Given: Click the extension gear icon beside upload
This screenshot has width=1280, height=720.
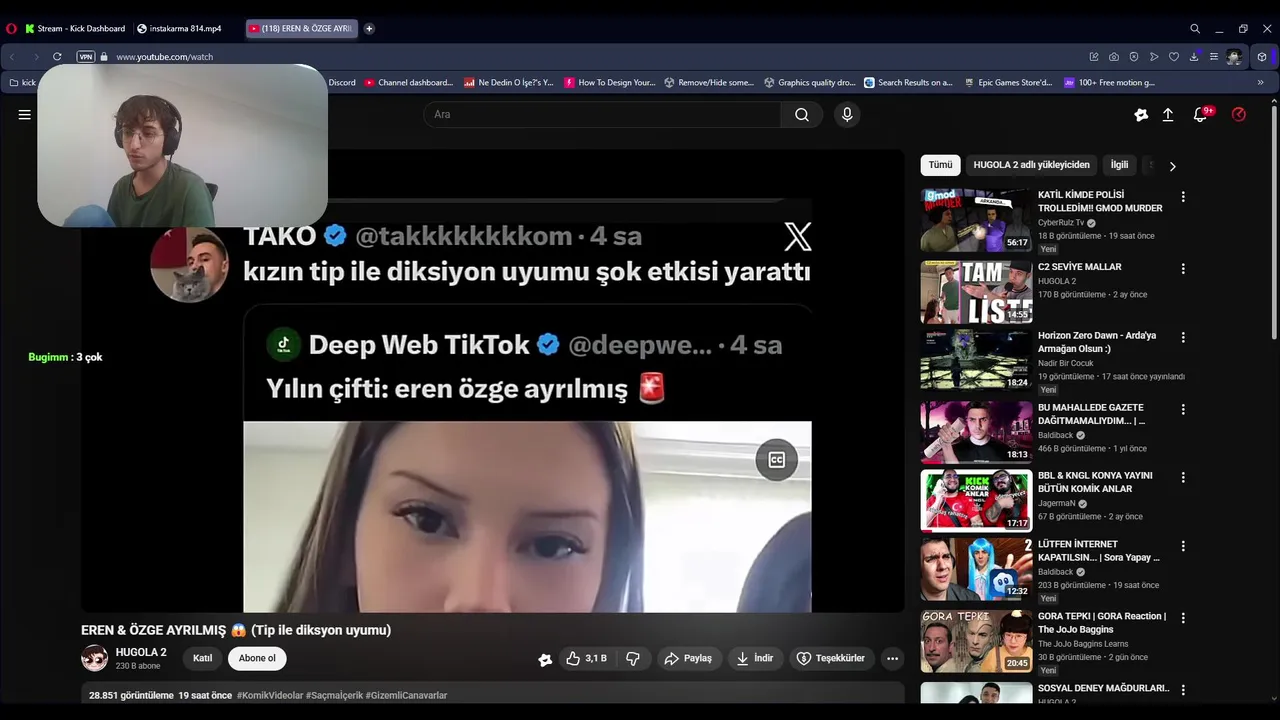Looking at the screenshot, I should pyautogui.click(x=1141, y=115).
